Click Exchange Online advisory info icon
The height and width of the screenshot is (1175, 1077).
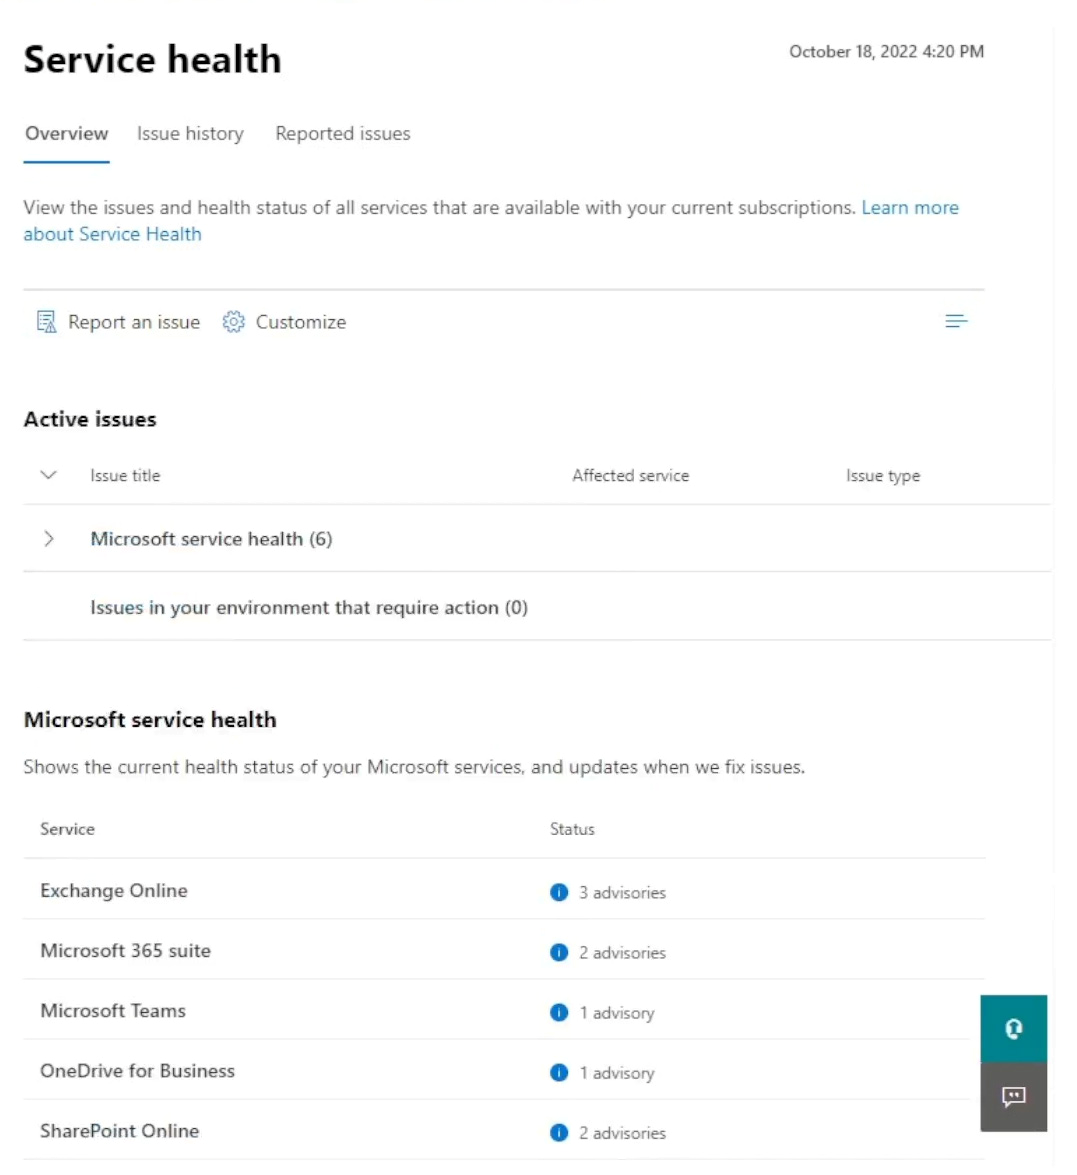(x=559, y=892)
